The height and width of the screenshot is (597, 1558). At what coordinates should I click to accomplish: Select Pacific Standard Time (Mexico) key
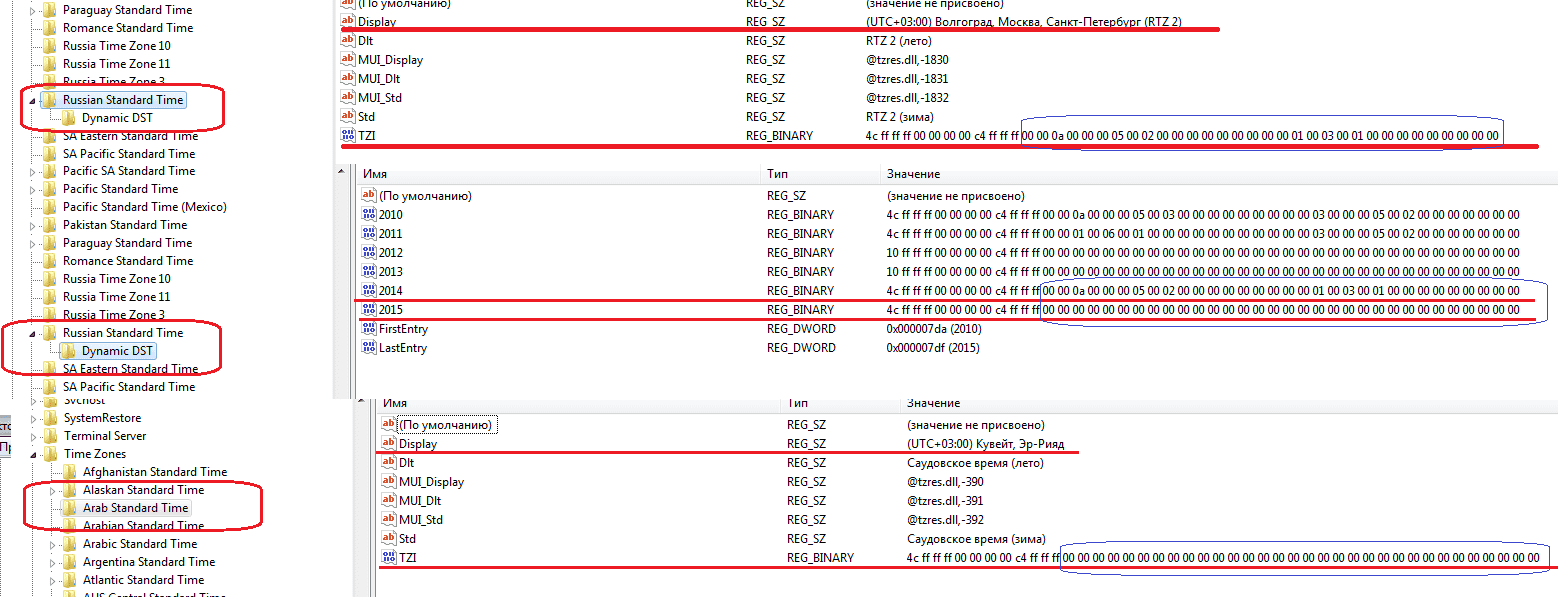click(144, 207)
